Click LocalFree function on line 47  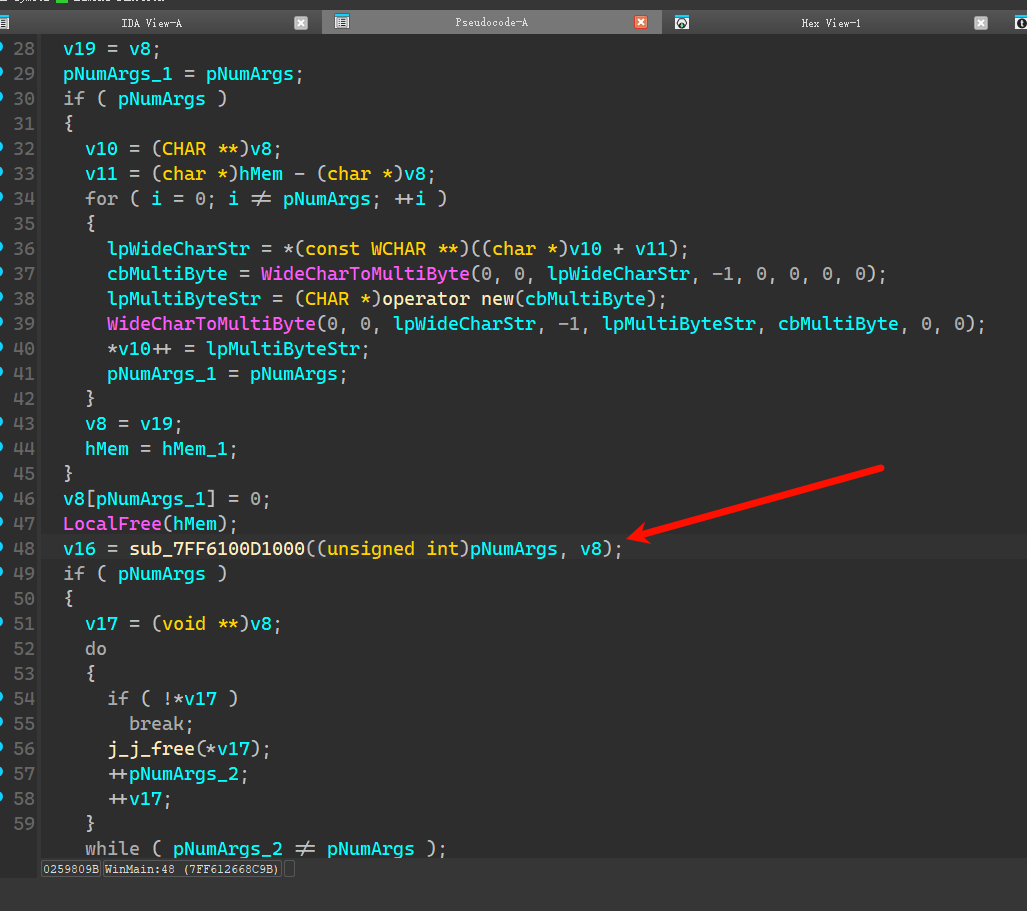112,524
